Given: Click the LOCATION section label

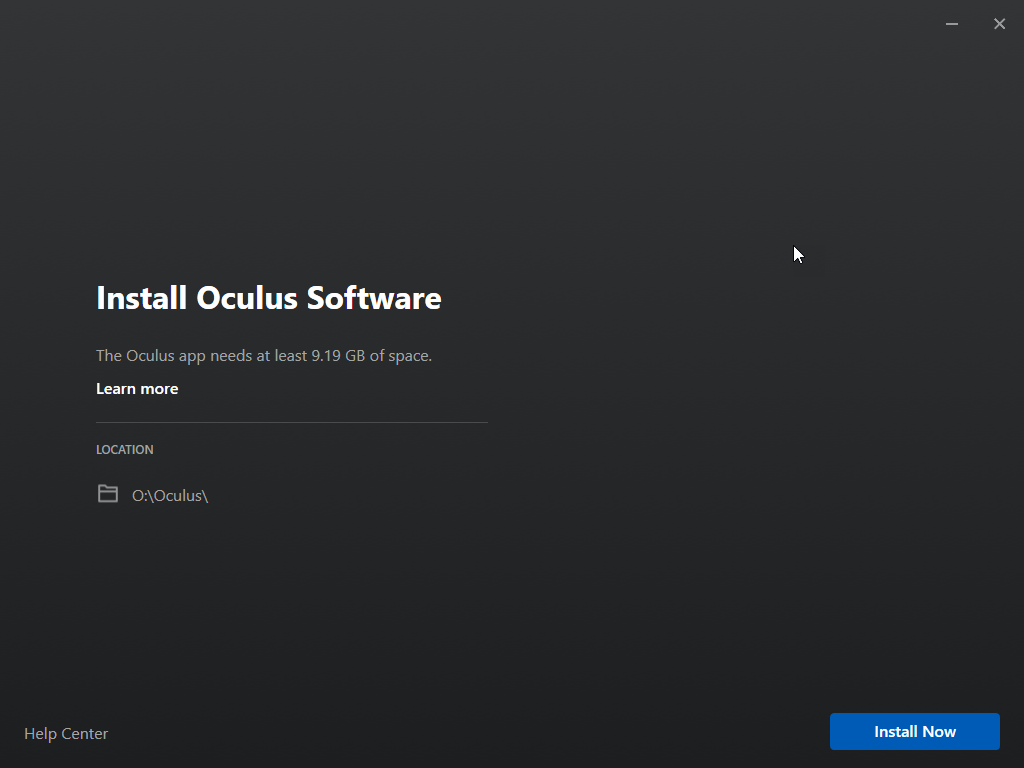Looking at the screenshot, I should 125,450.
